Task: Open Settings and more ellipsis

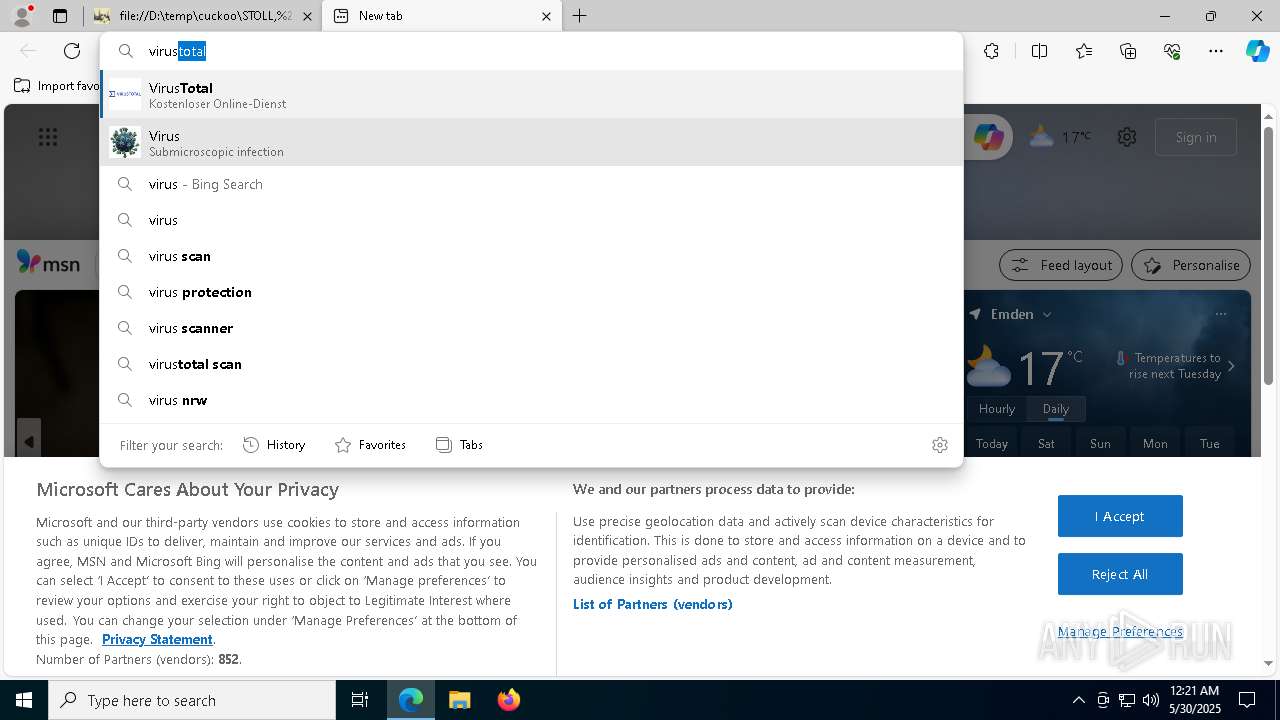Action: tap(1216, 51)
